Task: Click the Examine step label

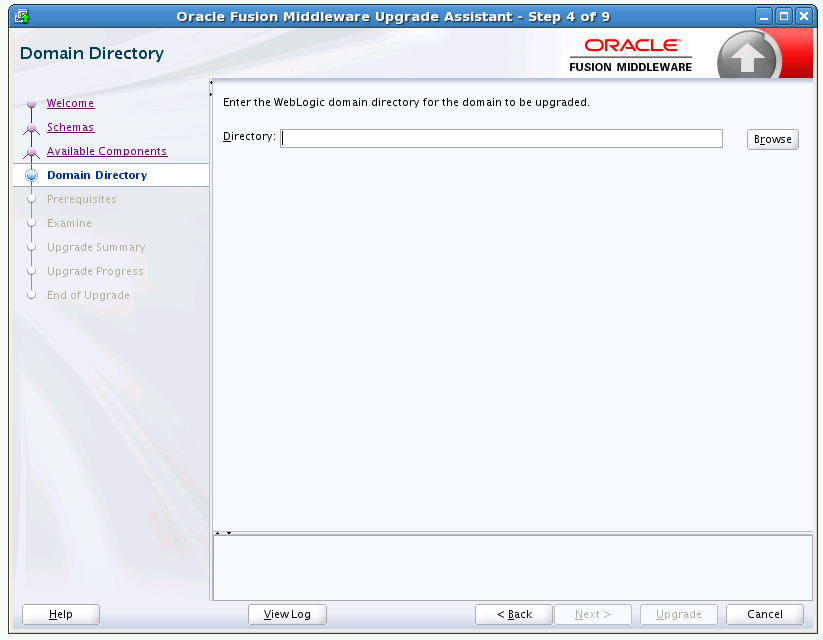Action: (69, 223)
